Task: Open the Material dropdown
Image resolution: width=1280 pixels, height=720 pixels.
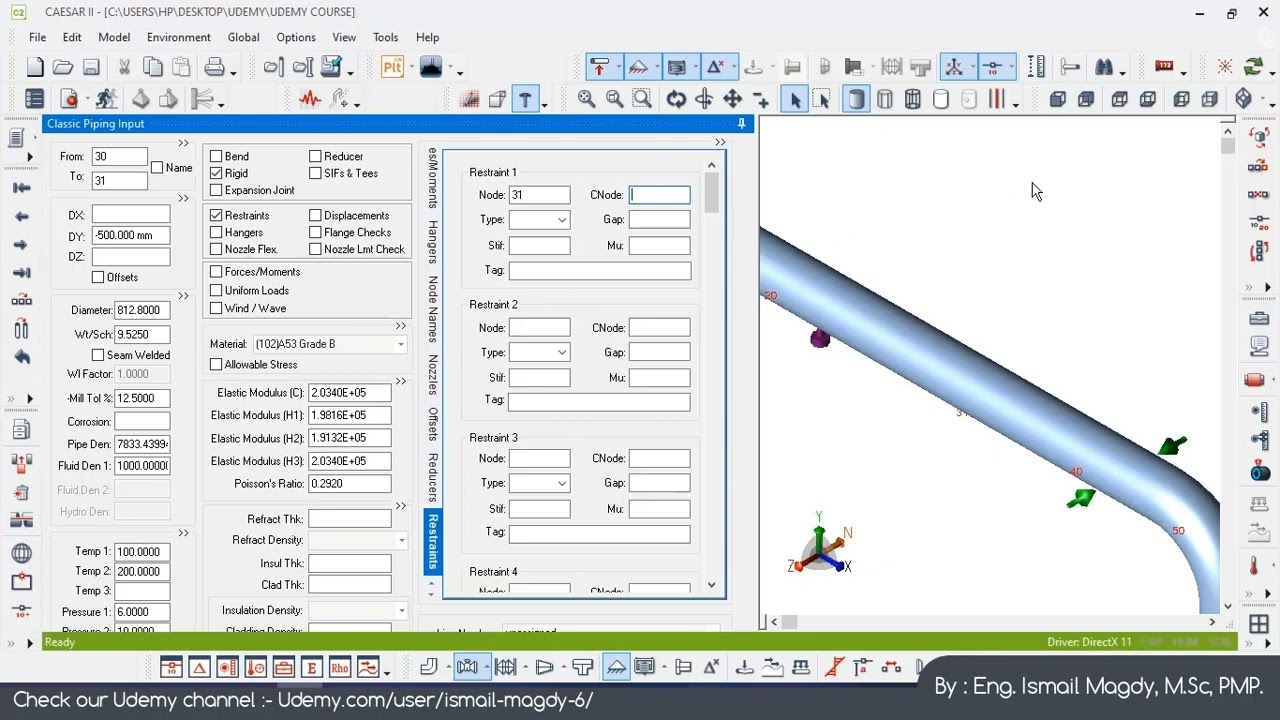Action: click(x=400, y=345)
